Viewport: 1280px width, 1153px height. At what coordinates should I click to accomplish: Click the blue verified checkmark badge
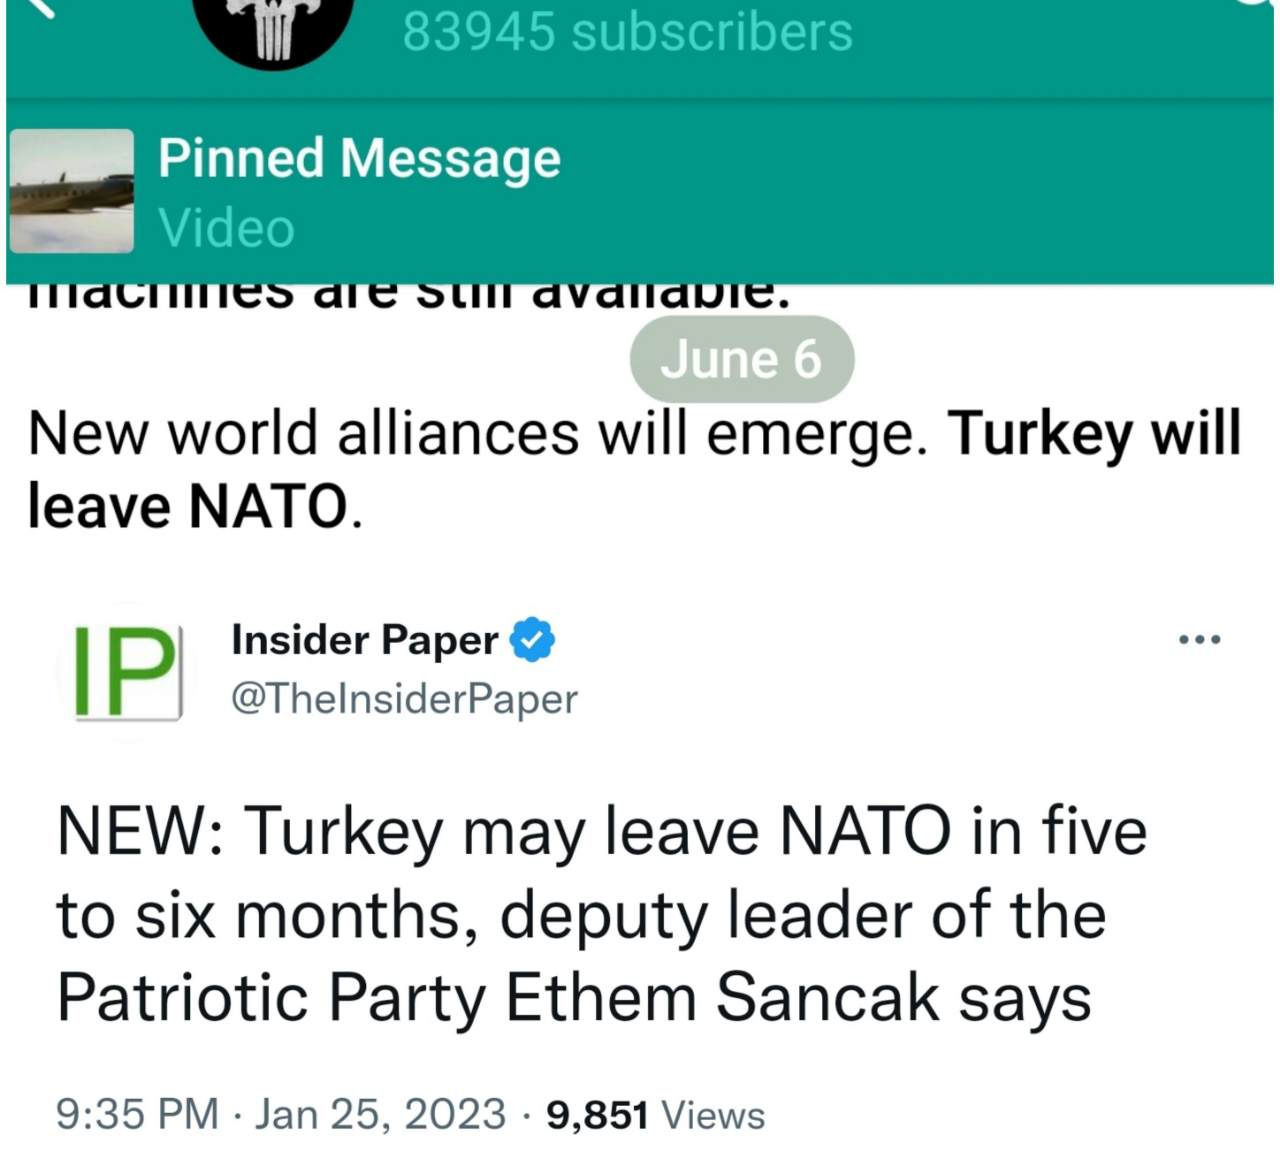533,640
